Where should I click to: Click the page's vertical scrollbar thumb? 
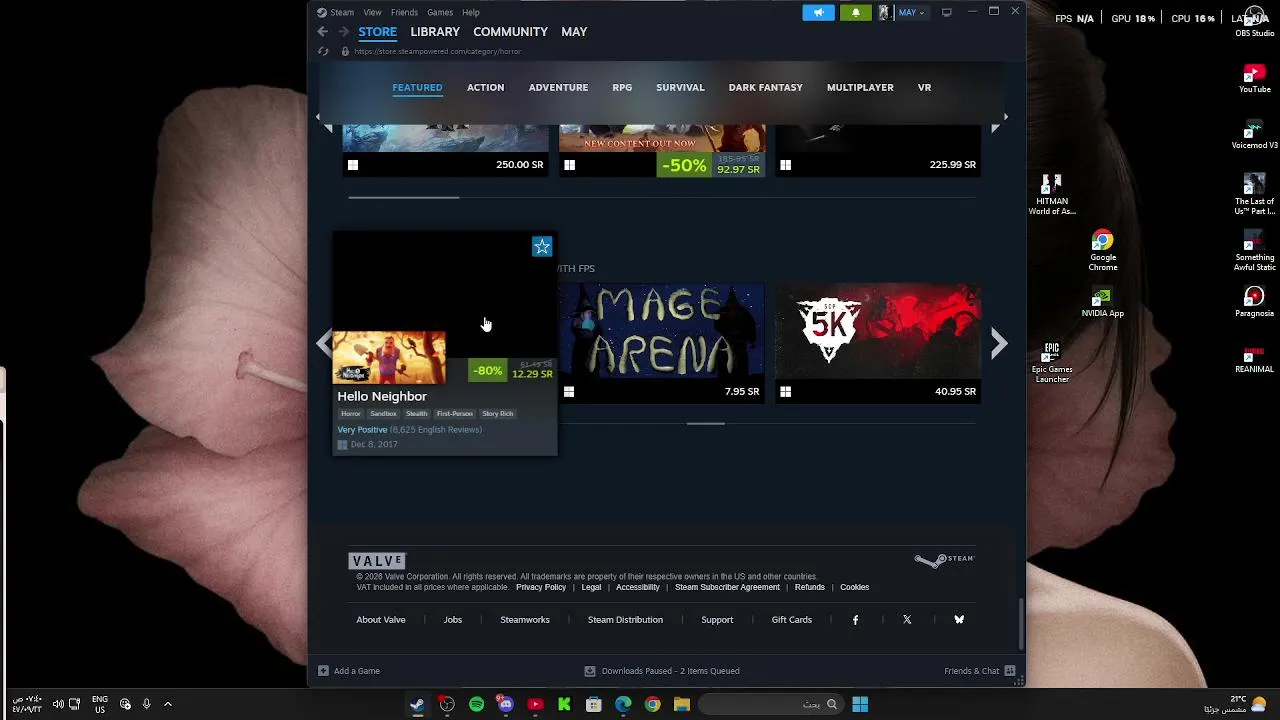[x=1021, y=624]
